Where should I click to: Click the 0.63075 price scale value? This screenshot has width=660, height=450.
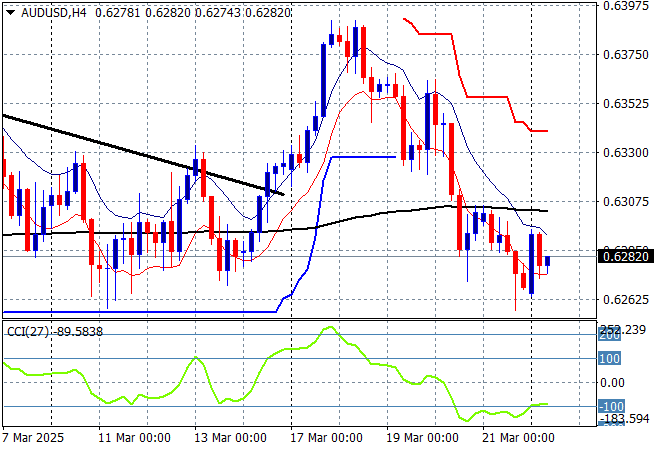(625, 202)
